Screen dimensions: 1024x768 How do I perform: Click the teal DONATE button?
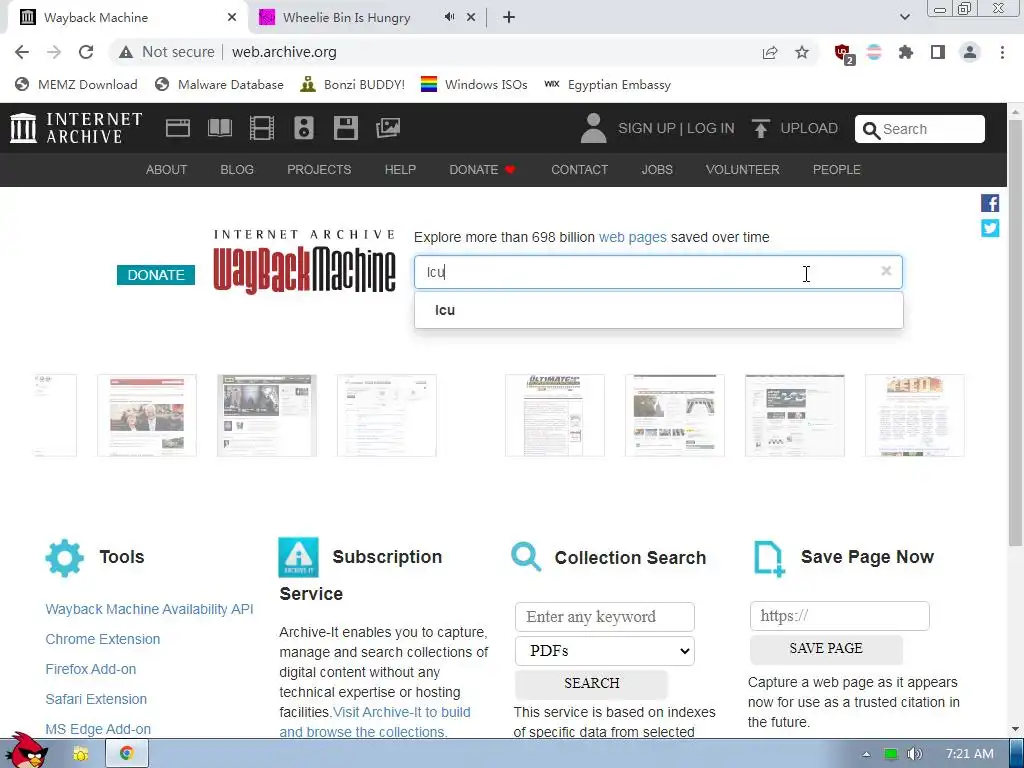[156, 275]
